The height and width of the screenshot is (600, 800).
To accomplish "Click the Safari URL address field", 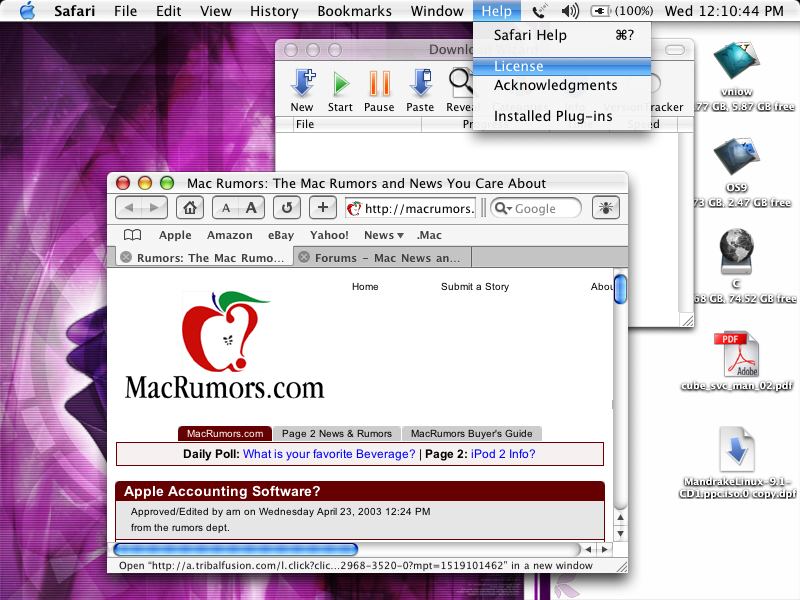I will [x=411, y=208].
